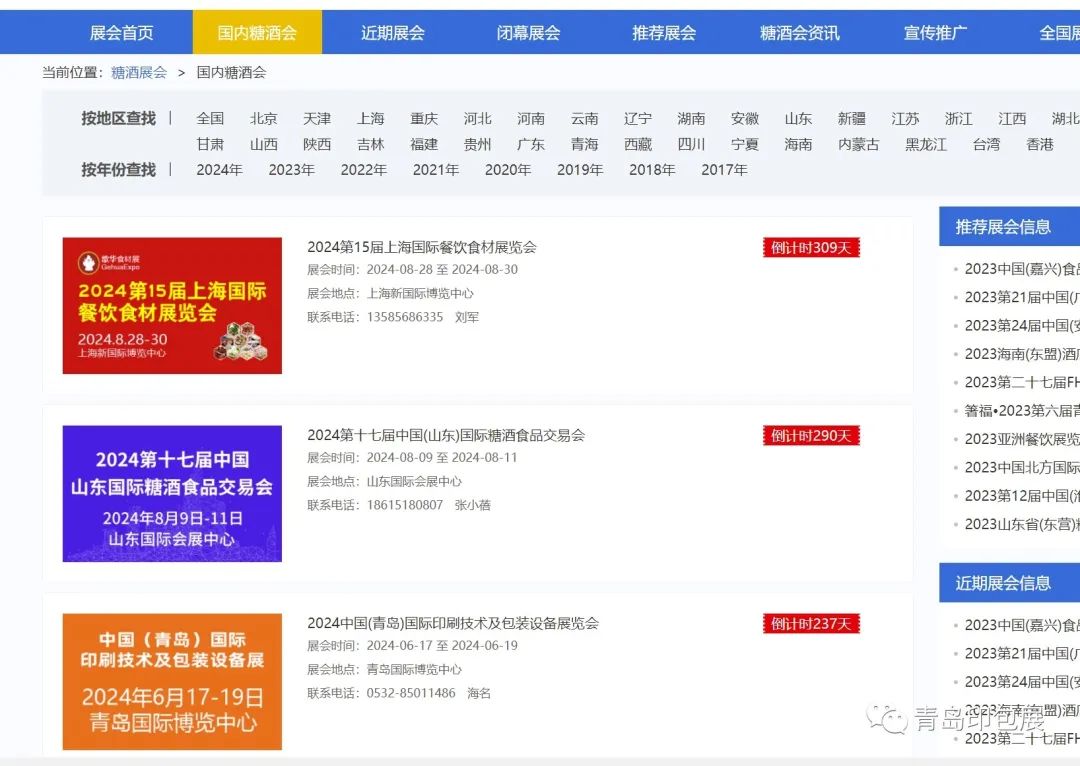The width and height of the screenshot is (1080, 766).
Task: Select 2017年 in the year filter
Action: pyautogui.click(x=724, y=170)
